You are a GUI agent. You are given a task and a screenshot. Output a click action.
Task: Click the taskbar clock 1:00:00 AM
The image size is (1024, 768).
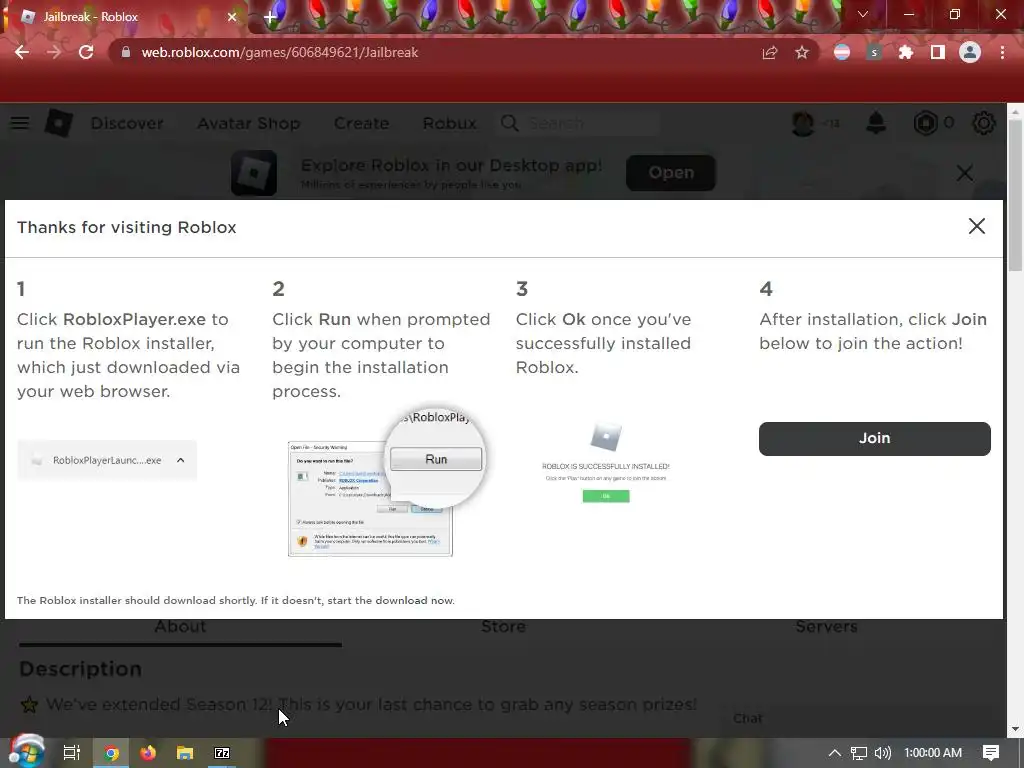coord(933,753)
